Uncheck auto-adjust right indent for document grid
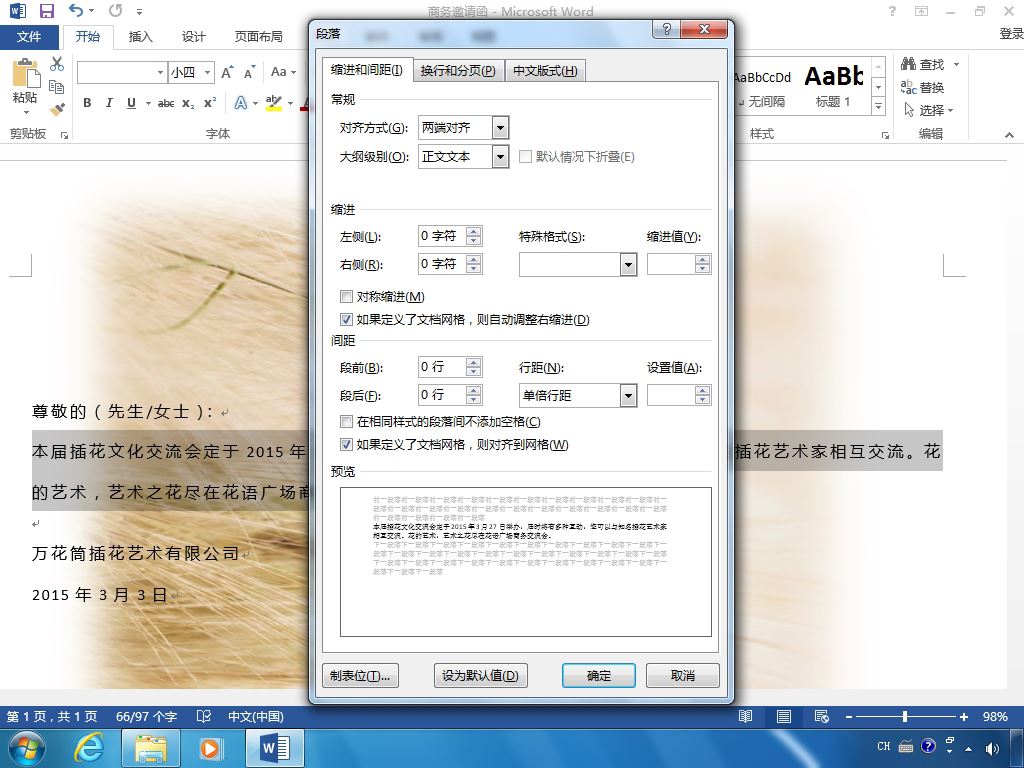Screen dimensions: 1024x768 click(347, 319)
